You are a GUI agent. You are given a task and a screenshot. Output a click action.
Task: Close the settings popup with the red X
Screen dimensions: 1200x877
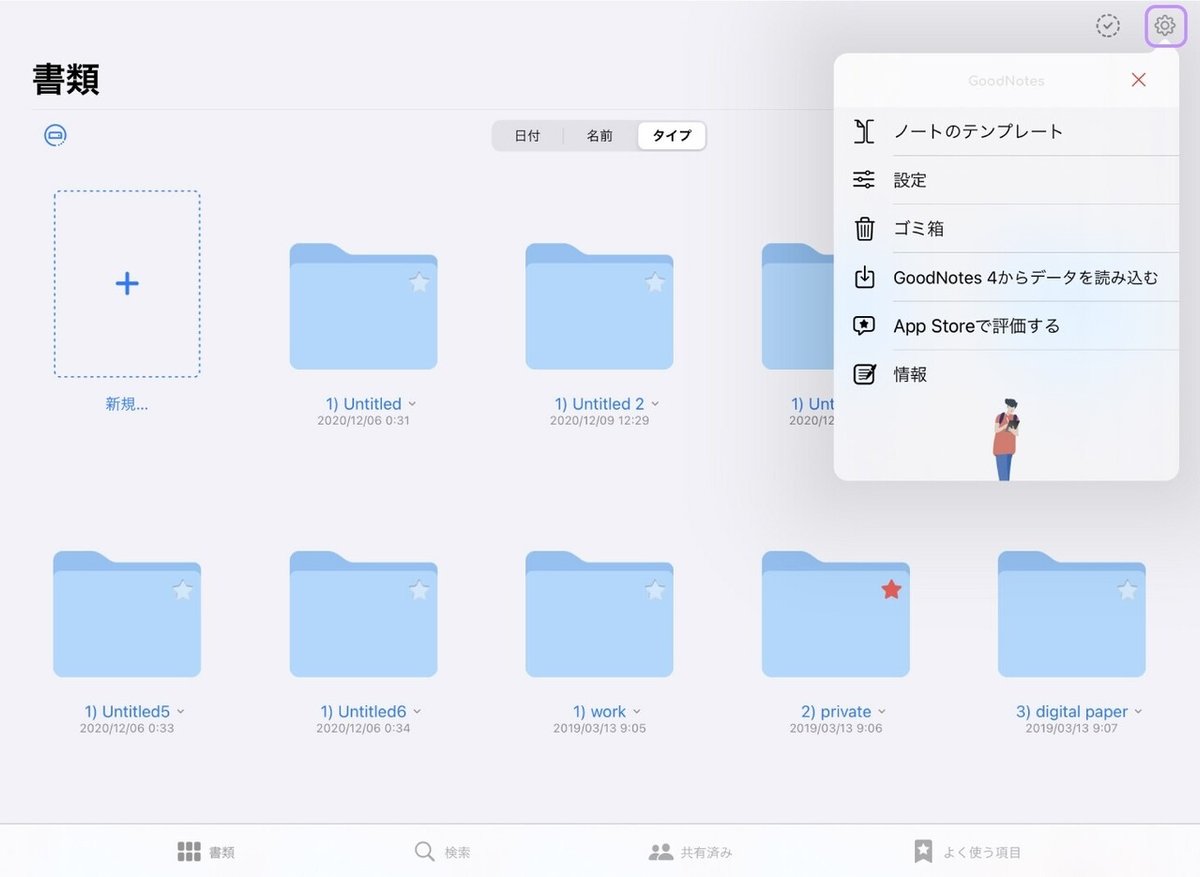pos(1138,80)
